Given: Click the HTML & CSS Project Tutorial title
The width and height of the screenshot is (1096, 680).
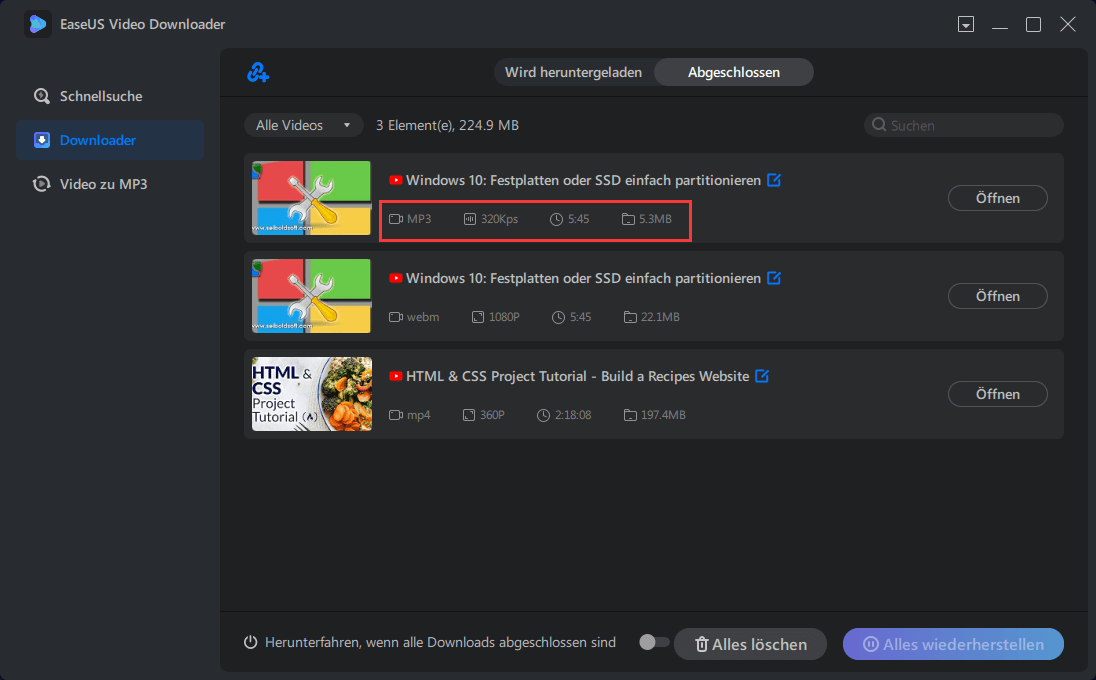Looking at the screenshot, I should [x=577, y=376].
